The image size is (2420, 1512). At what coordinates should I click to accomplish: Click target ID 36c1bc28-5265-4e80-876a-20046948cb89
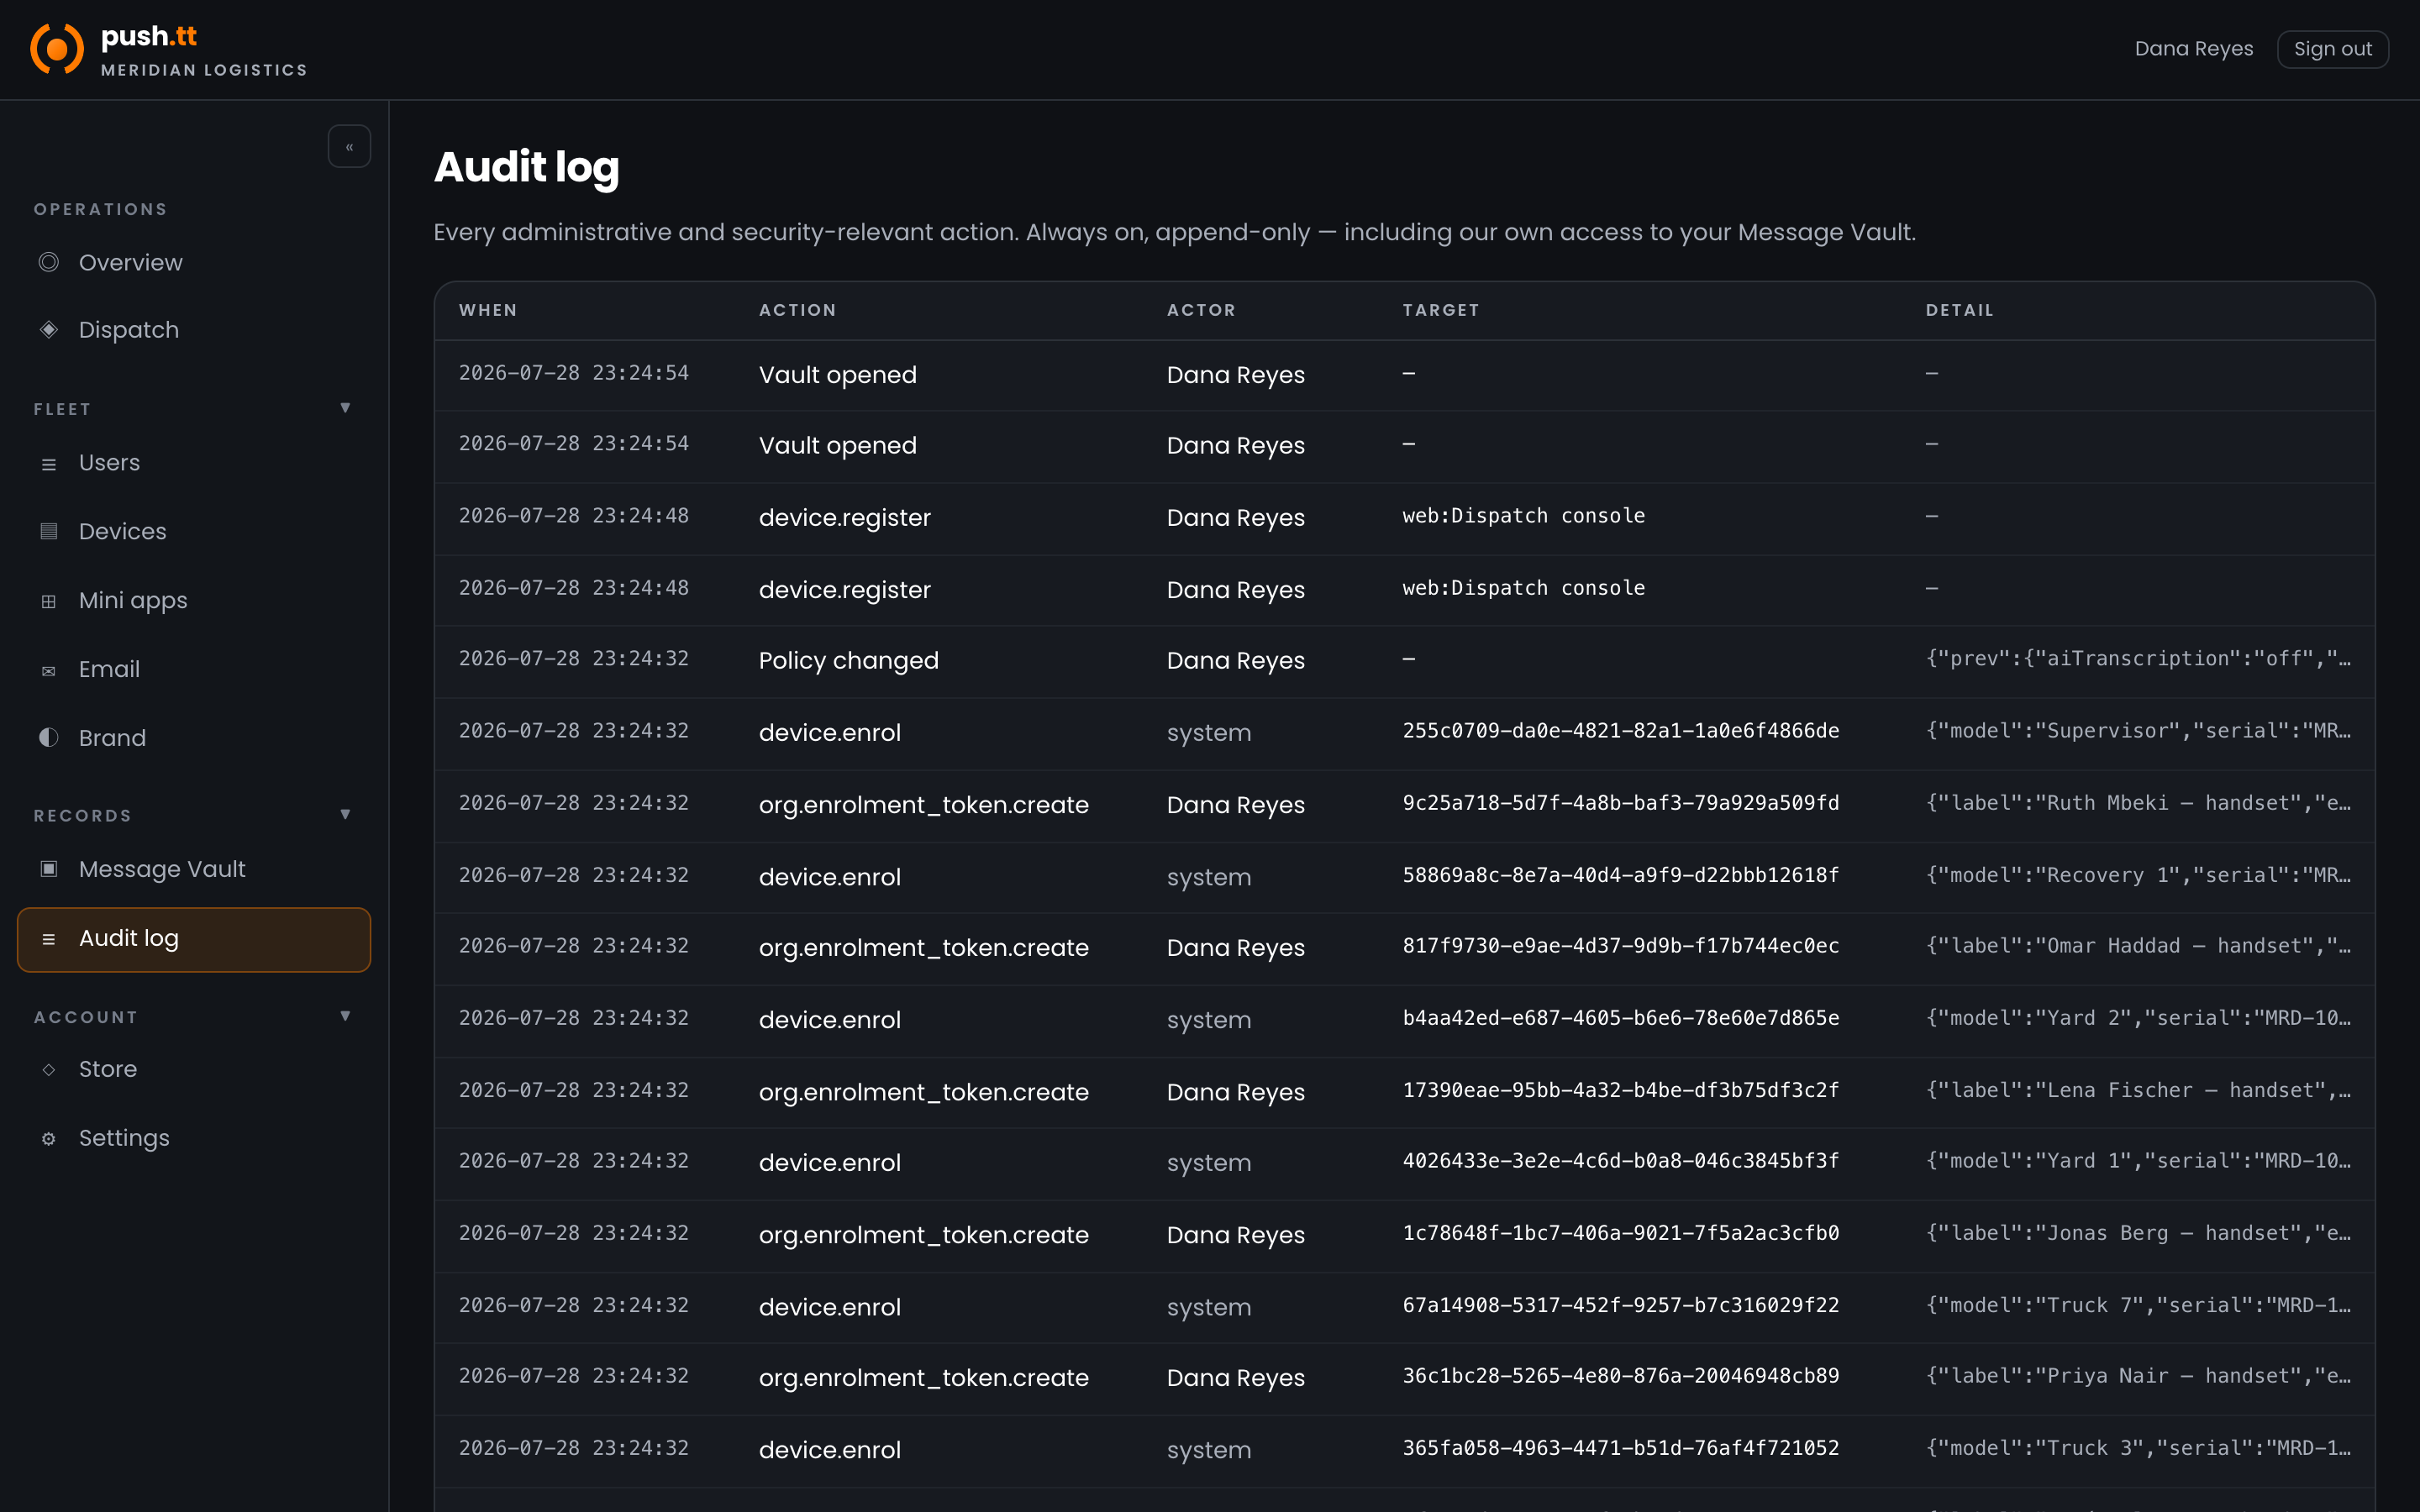click(1620, 1376)
